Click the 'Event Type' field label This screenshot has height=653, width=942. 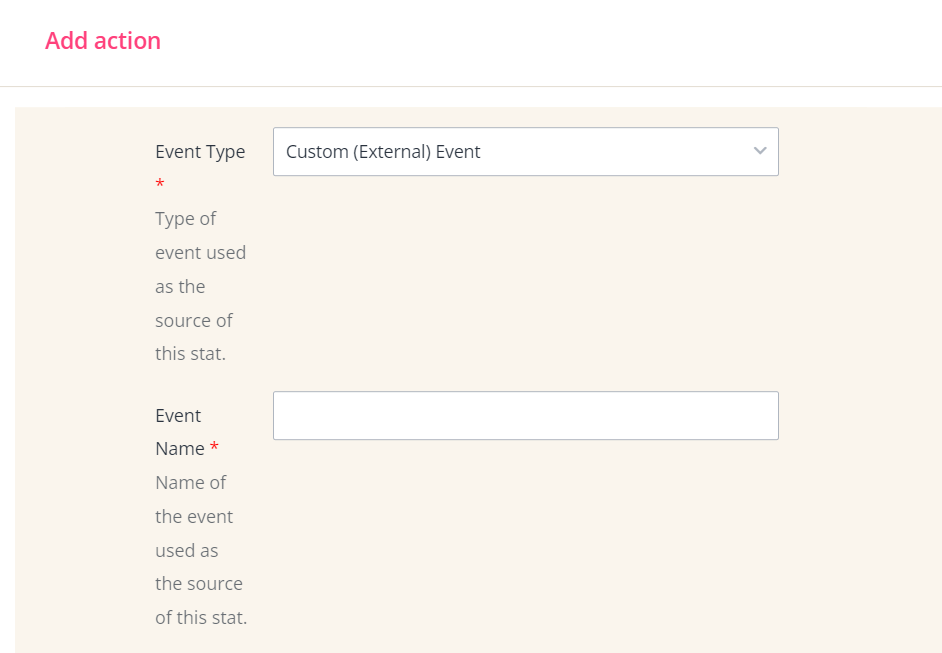point(200,152)
